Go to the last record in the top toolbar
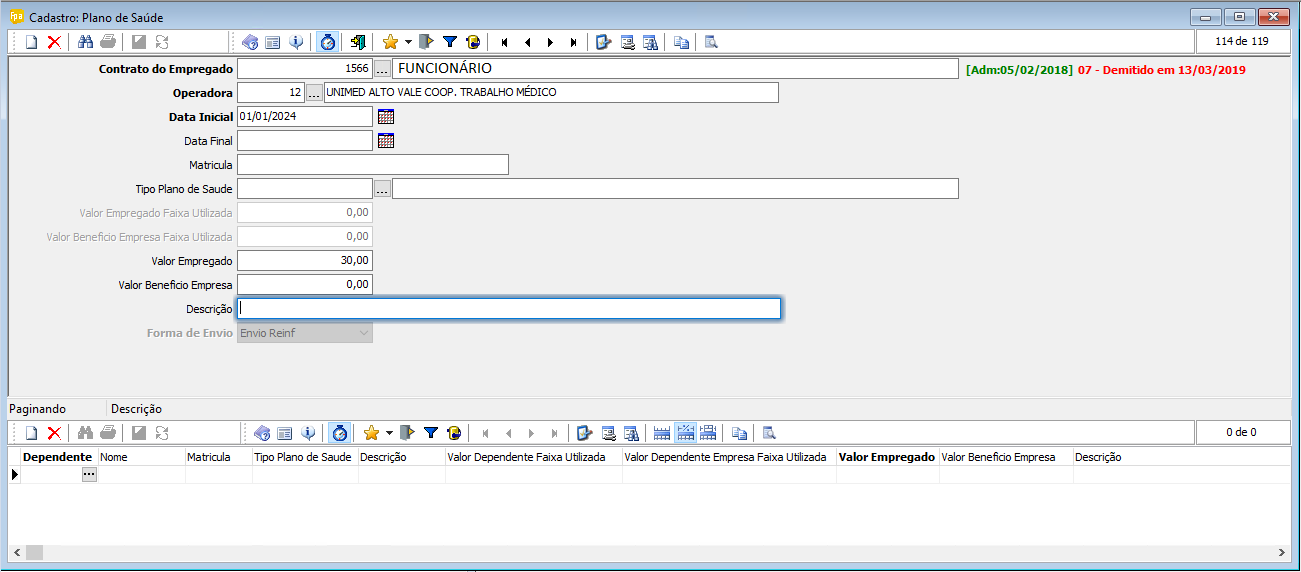Screen dimensions: 1301x572 573,42
